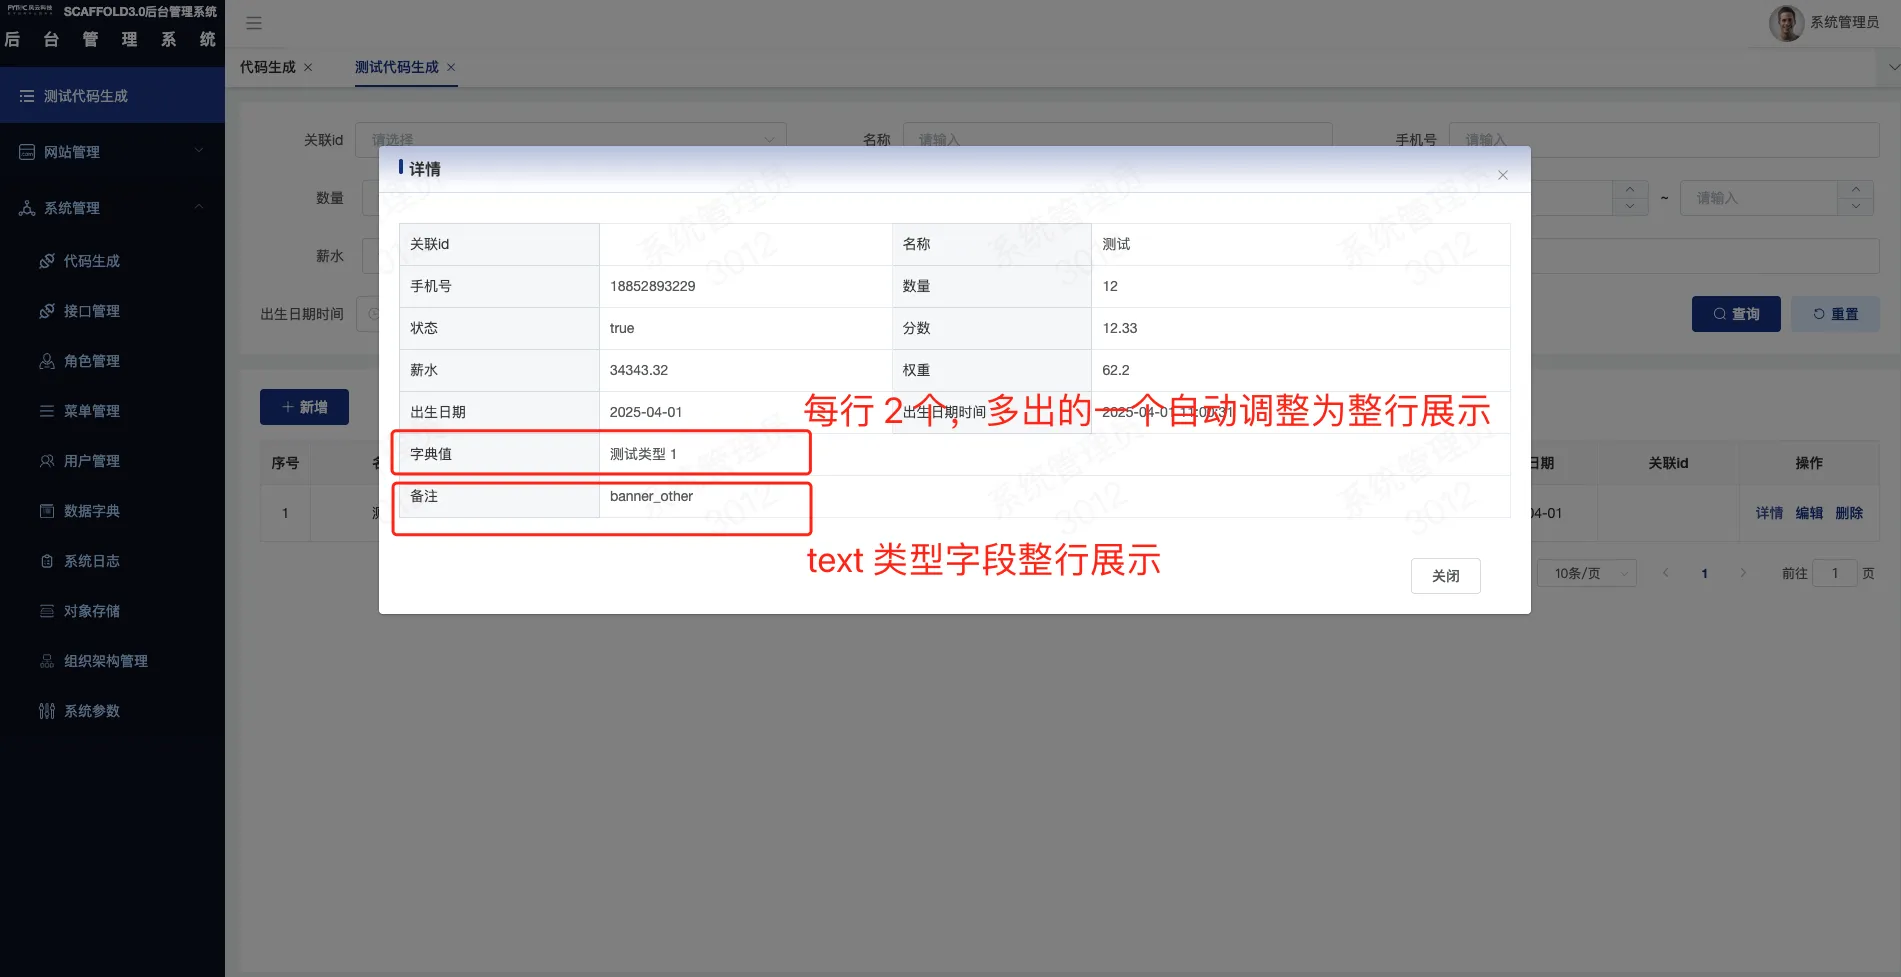
Task: Open 测试代码生成 in the sidebar menu
Action: pyautogui.click(x=112, y=96)
